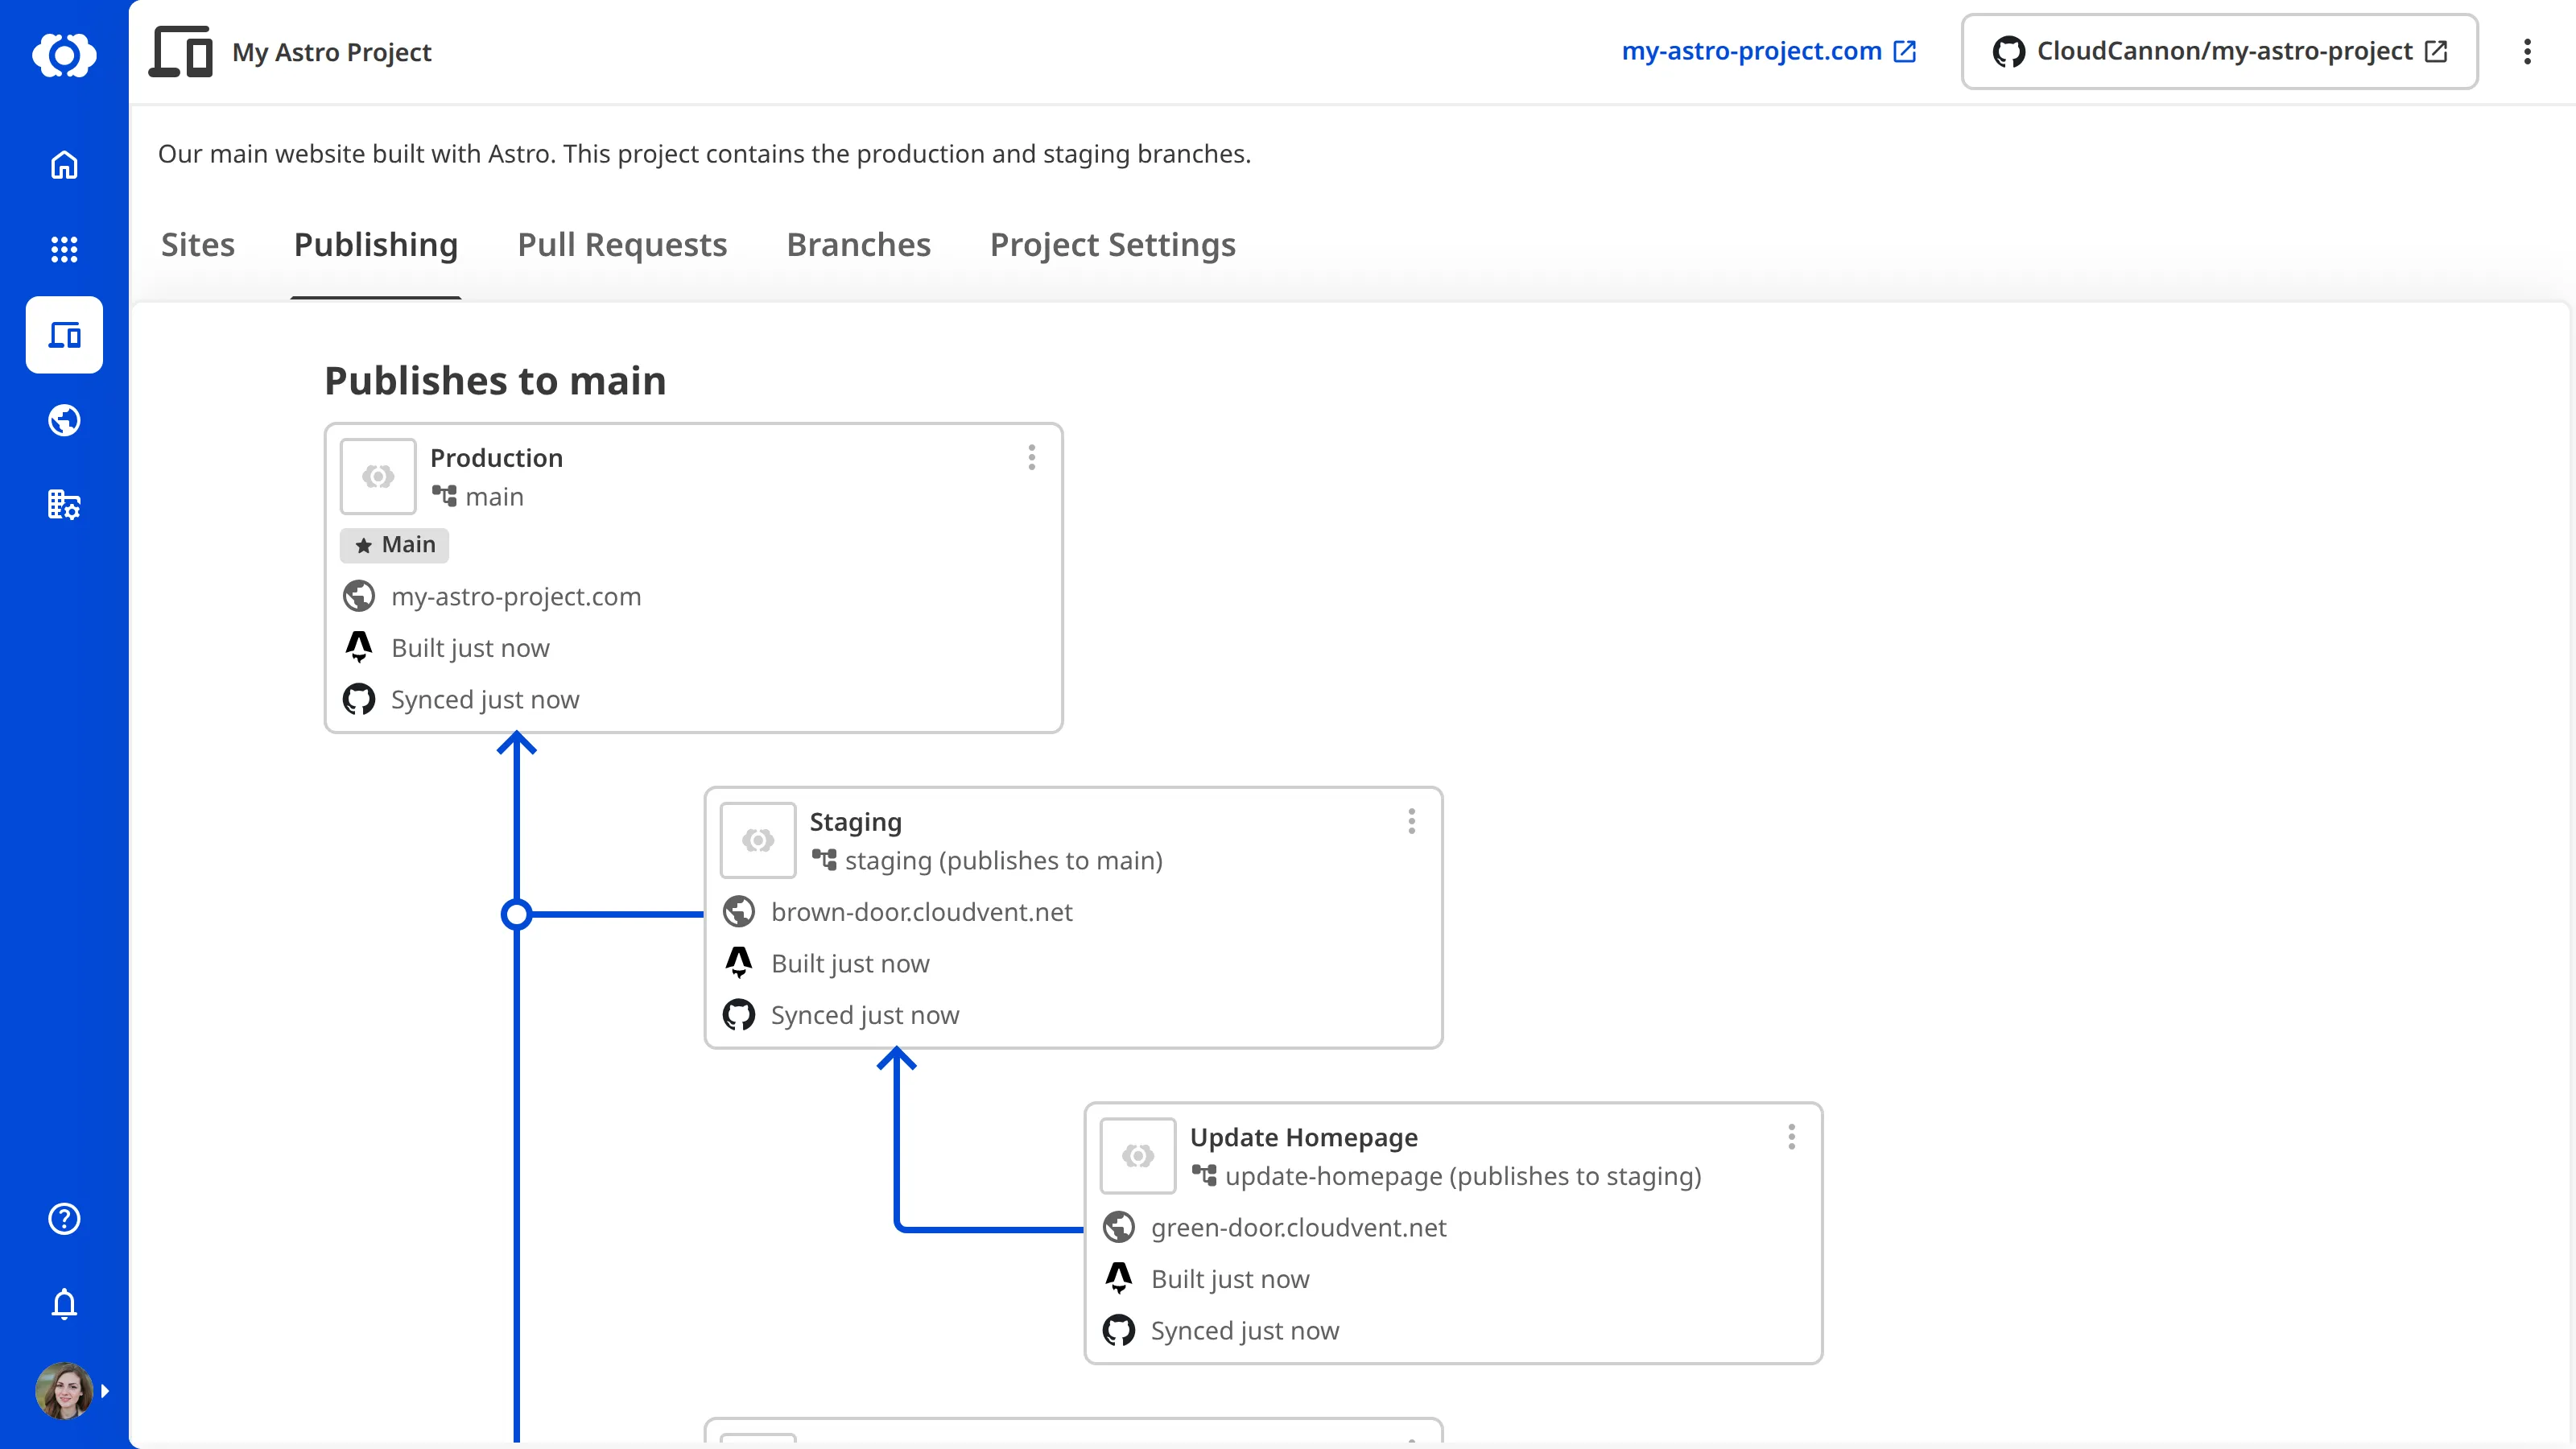Open the organization settings icon in the sidebar

(64, 504)
